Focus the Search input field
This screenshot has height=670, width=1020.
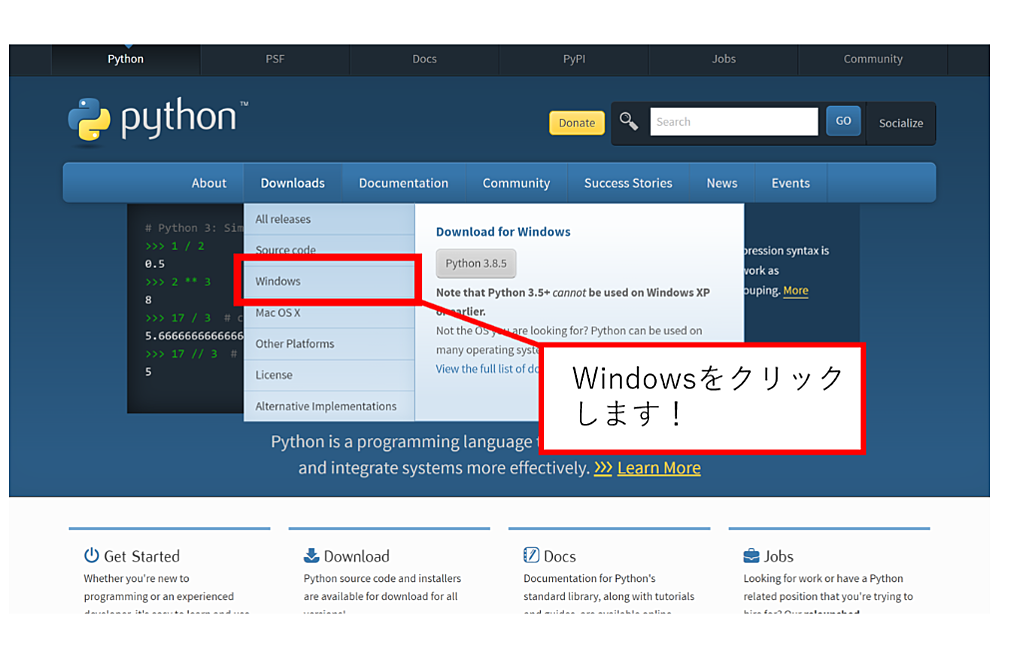point(734,122)
